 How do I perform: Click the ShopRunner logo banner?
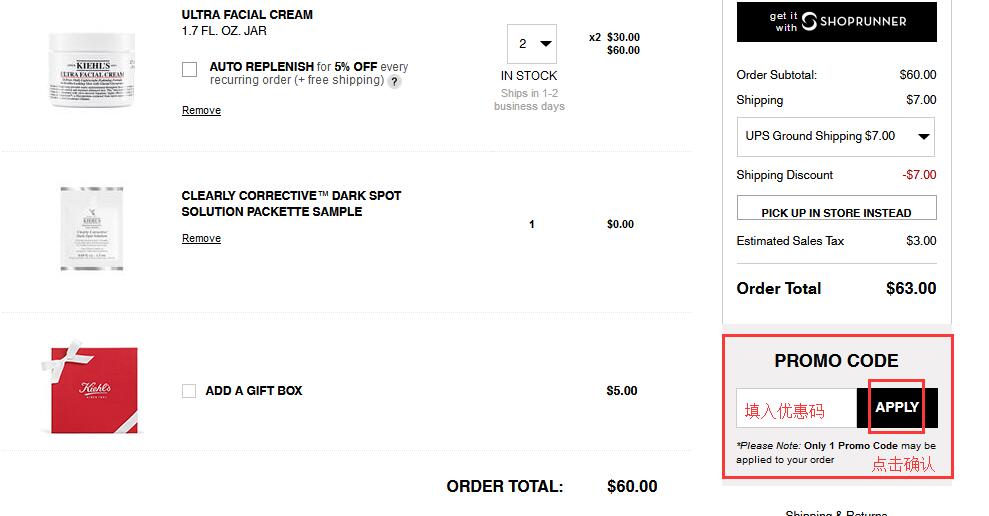[836, 22]
